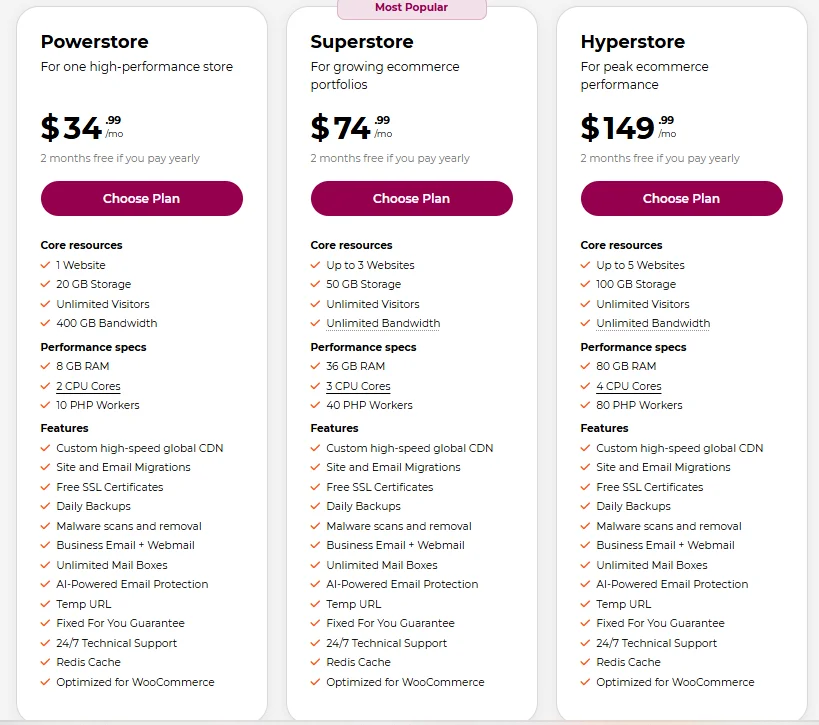The height and width of the screenshot is (725, 819).
Task: Open "Unlimited Bandwidth" tooltip link in Superstore
Action: coord(381,323)
